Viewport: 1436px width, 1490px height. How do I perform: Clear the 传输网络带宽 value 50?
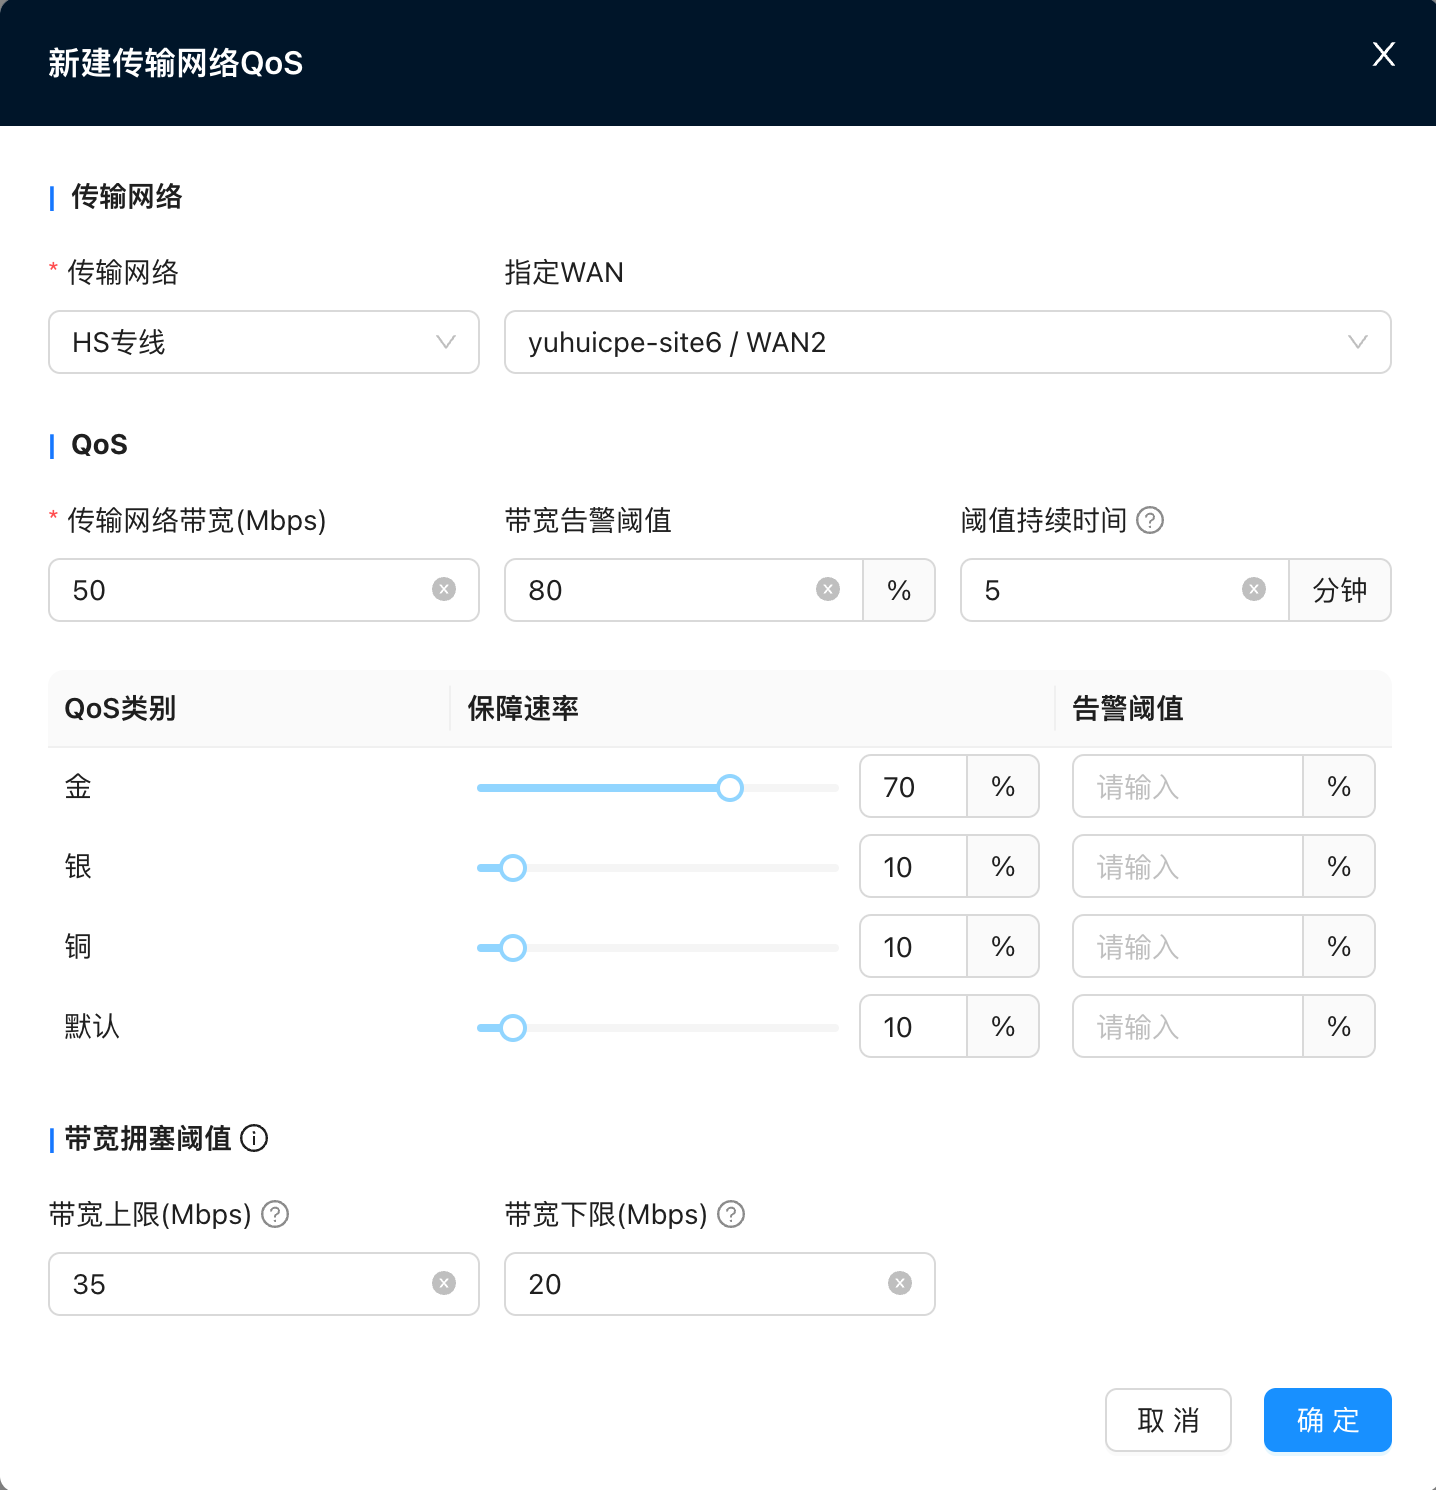point(444,590)
